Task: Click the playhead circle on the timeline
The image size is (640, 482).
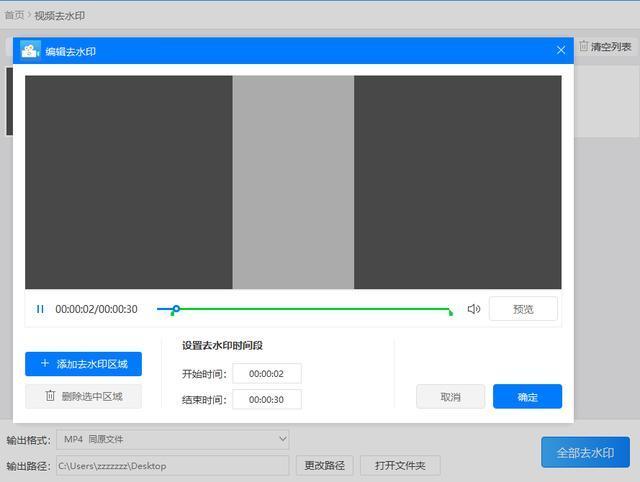Action: tap(176, 309)
